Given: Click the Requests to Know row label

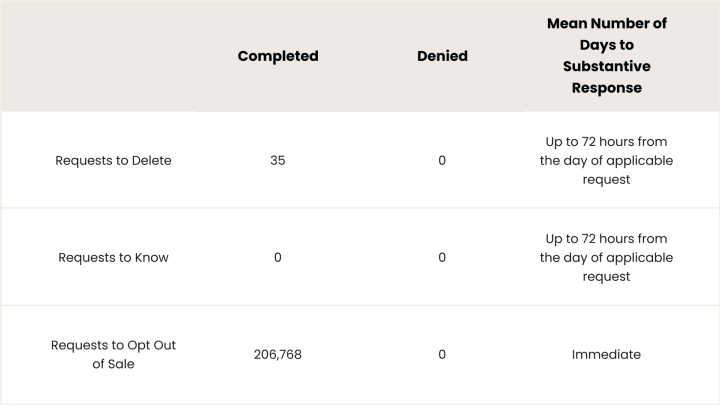Looking at the screenshot, I should pyautogui.click(x=113, y=258).
